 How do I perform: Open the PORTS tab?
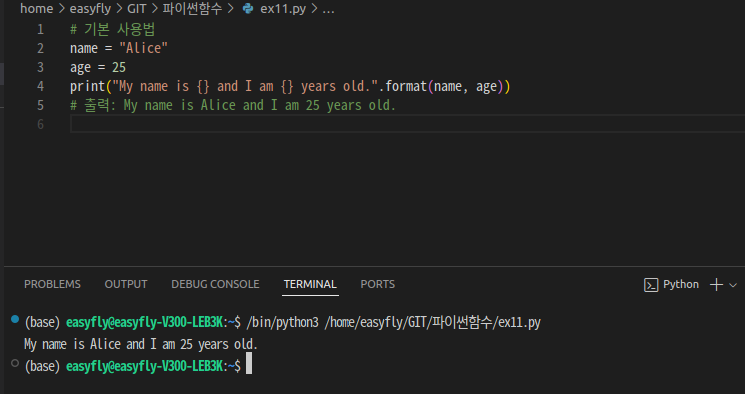[378, 284]
